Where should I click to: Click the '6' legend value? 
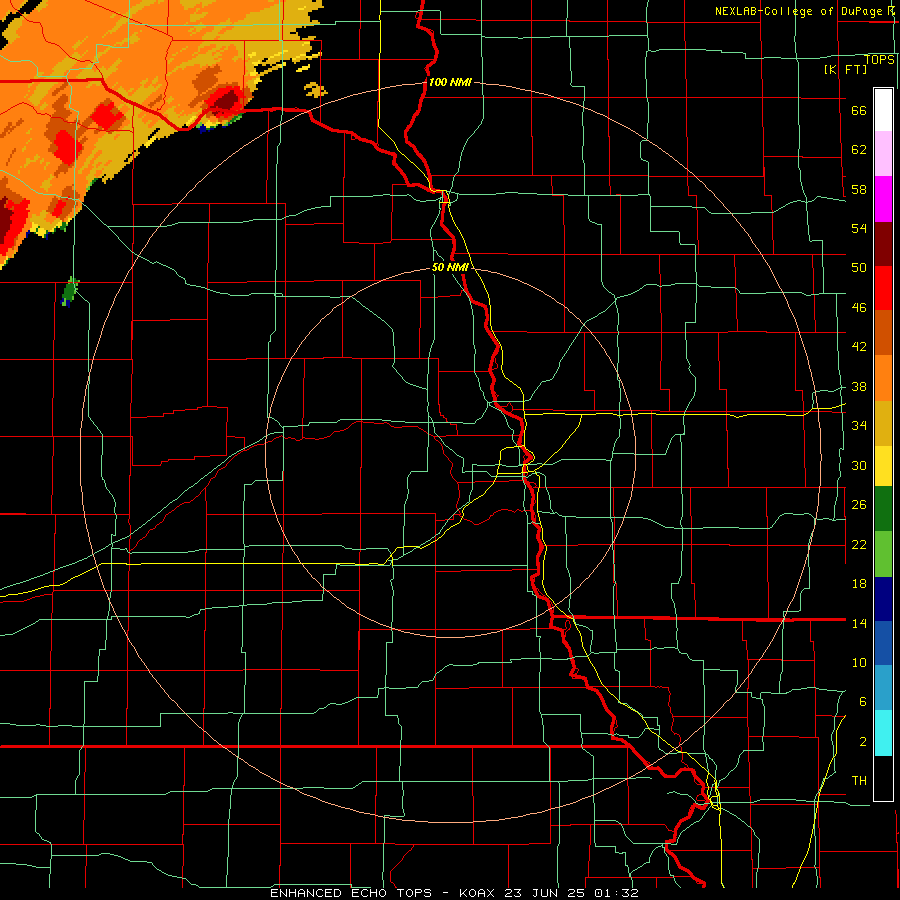863,701
